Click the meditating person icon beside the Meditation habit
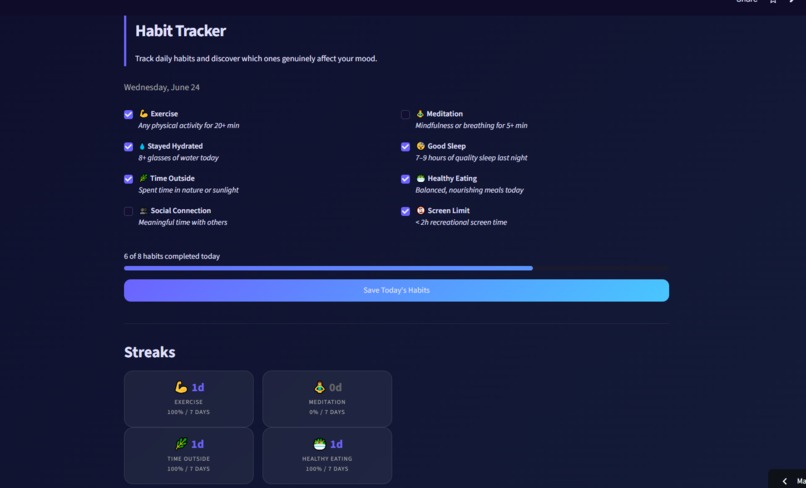Image resolution: width=806 pixels, height=488 pixels. [420, 114]
